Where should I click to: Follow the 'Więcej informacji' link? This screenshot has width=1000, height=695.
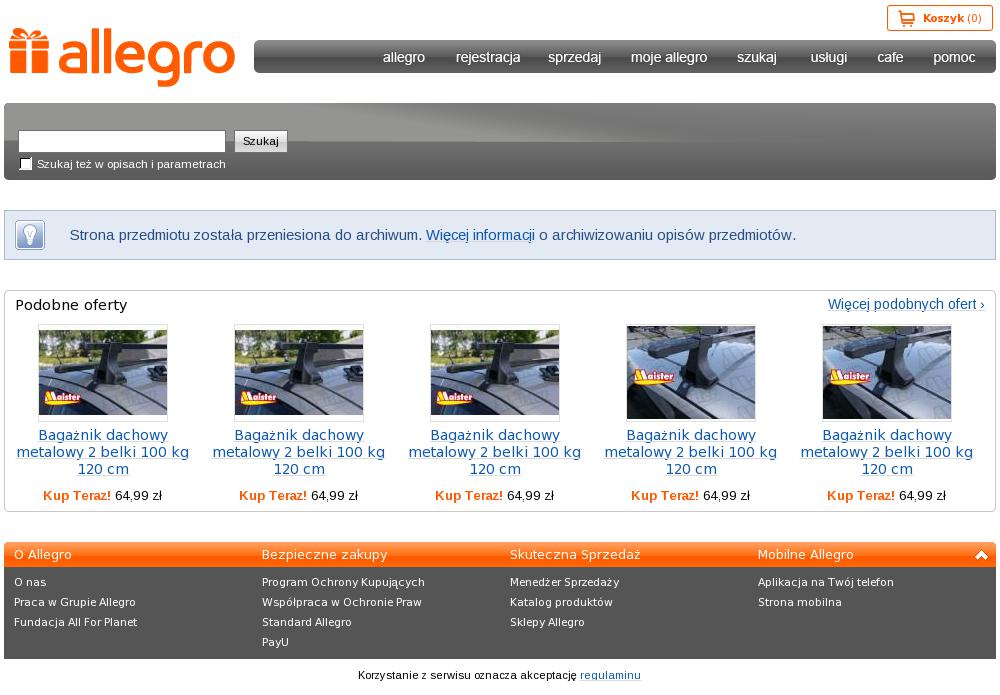480,235
